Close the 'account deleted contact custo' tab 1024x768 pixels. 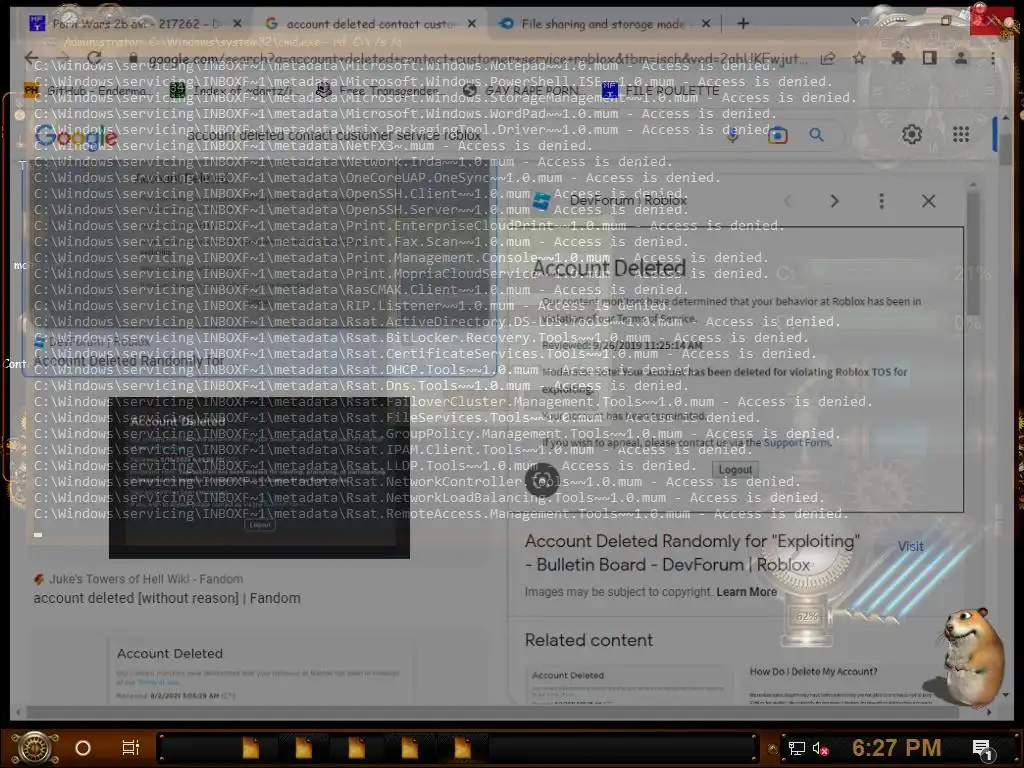[x=472, y=24]
